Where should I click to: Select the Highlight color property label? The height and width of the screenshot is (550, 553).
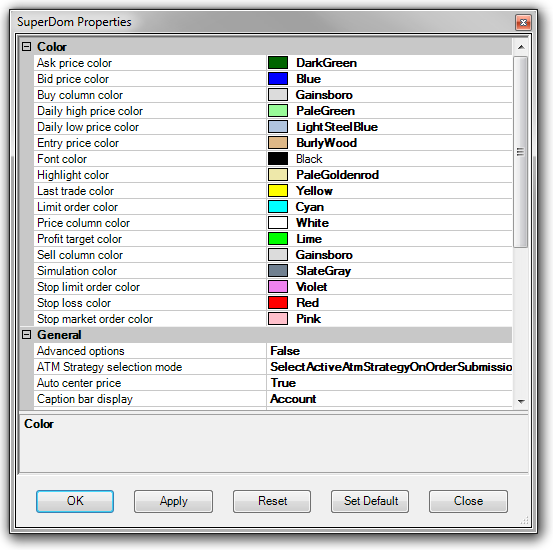[73, 175]
